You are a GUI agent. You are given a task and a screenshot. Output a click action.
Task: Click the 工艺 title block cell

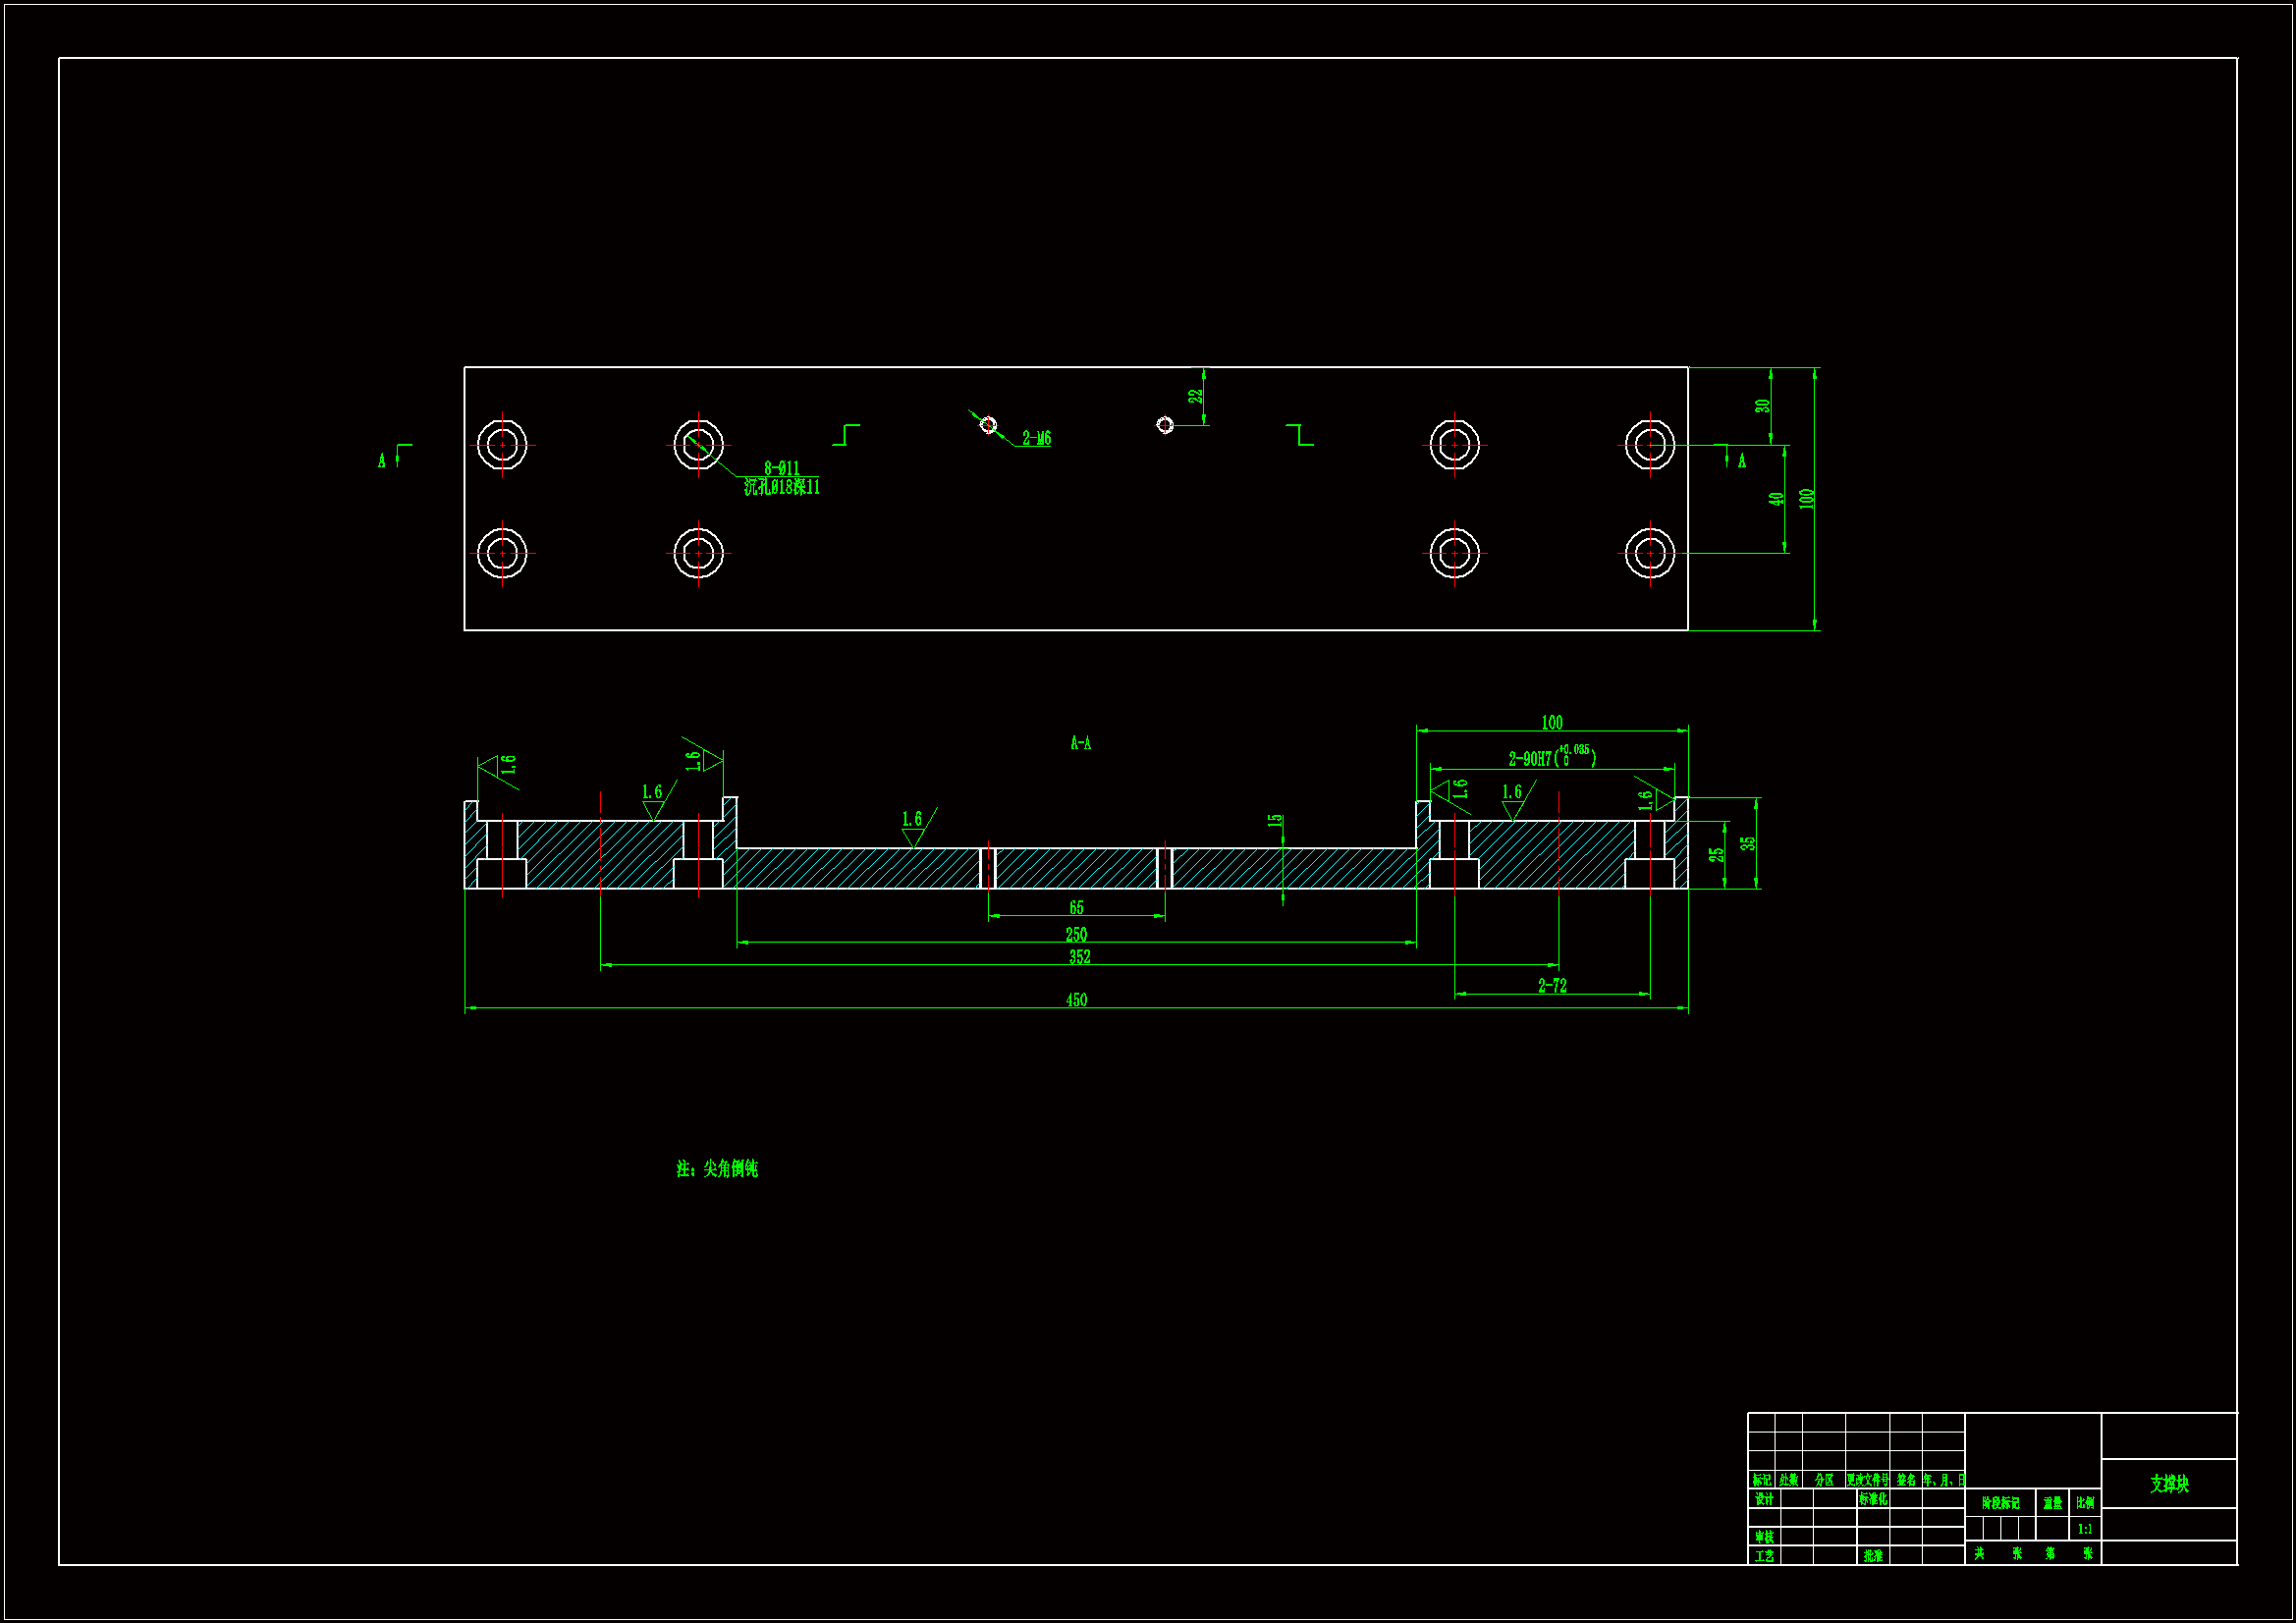tap(1764, 1556)
